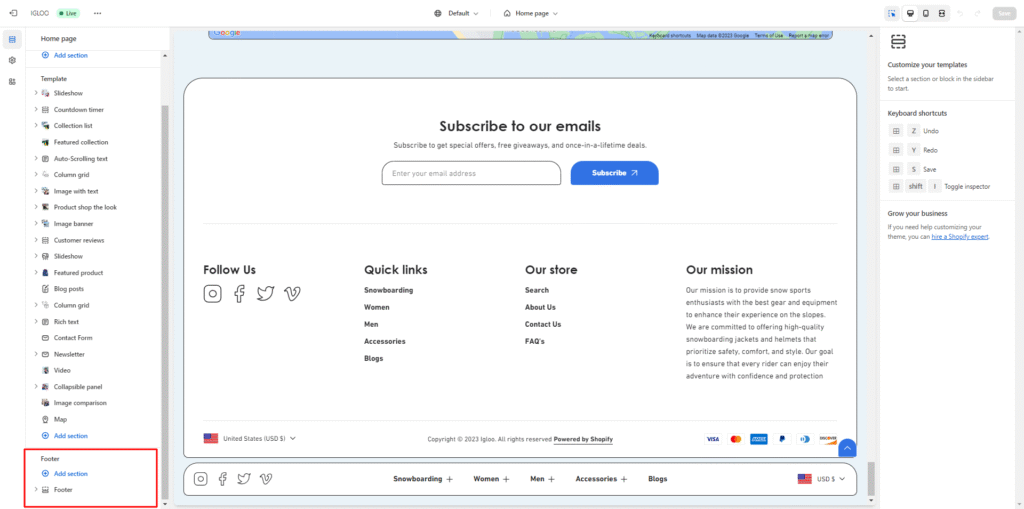Screen dimensions: 1024x509
Task: Click the hire a Shopify expert link
Action: coord(960,237)
